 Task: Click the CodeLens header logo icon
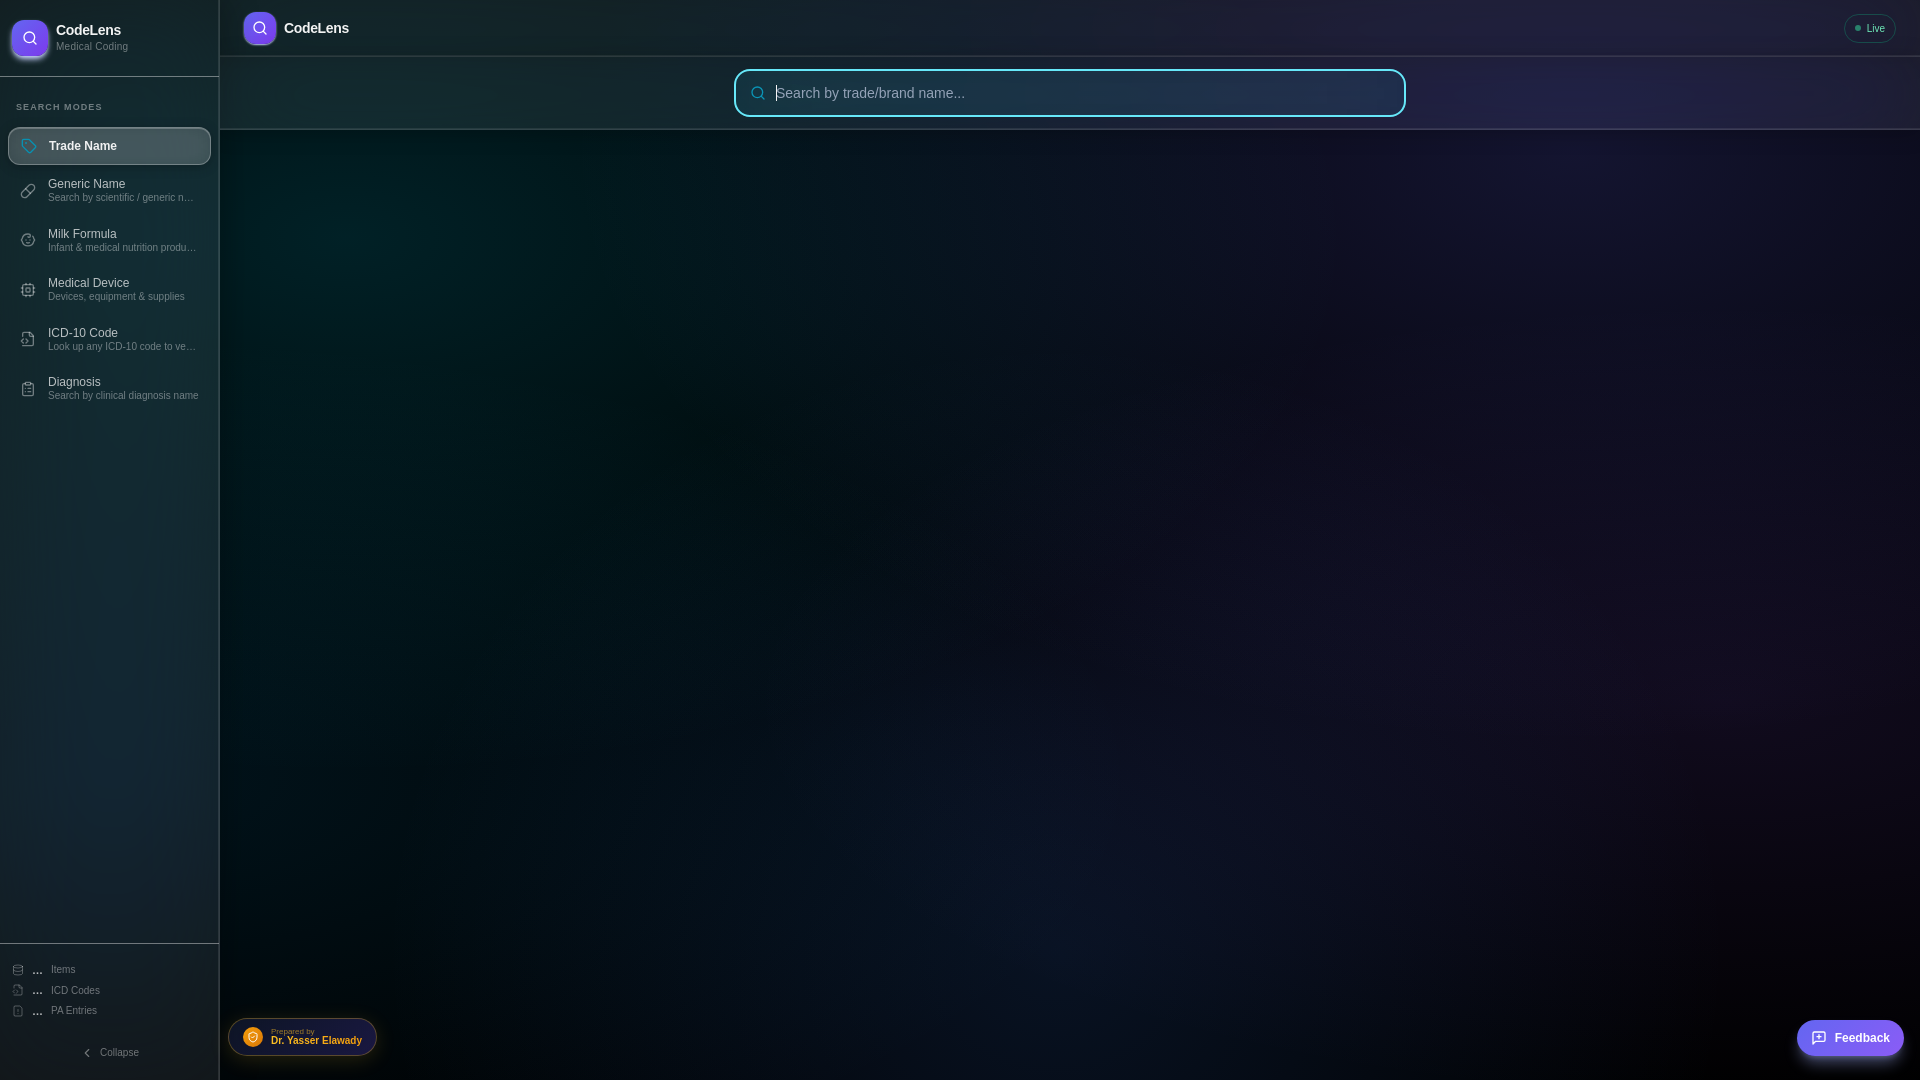pyautogui.click(x=259, y=28)
